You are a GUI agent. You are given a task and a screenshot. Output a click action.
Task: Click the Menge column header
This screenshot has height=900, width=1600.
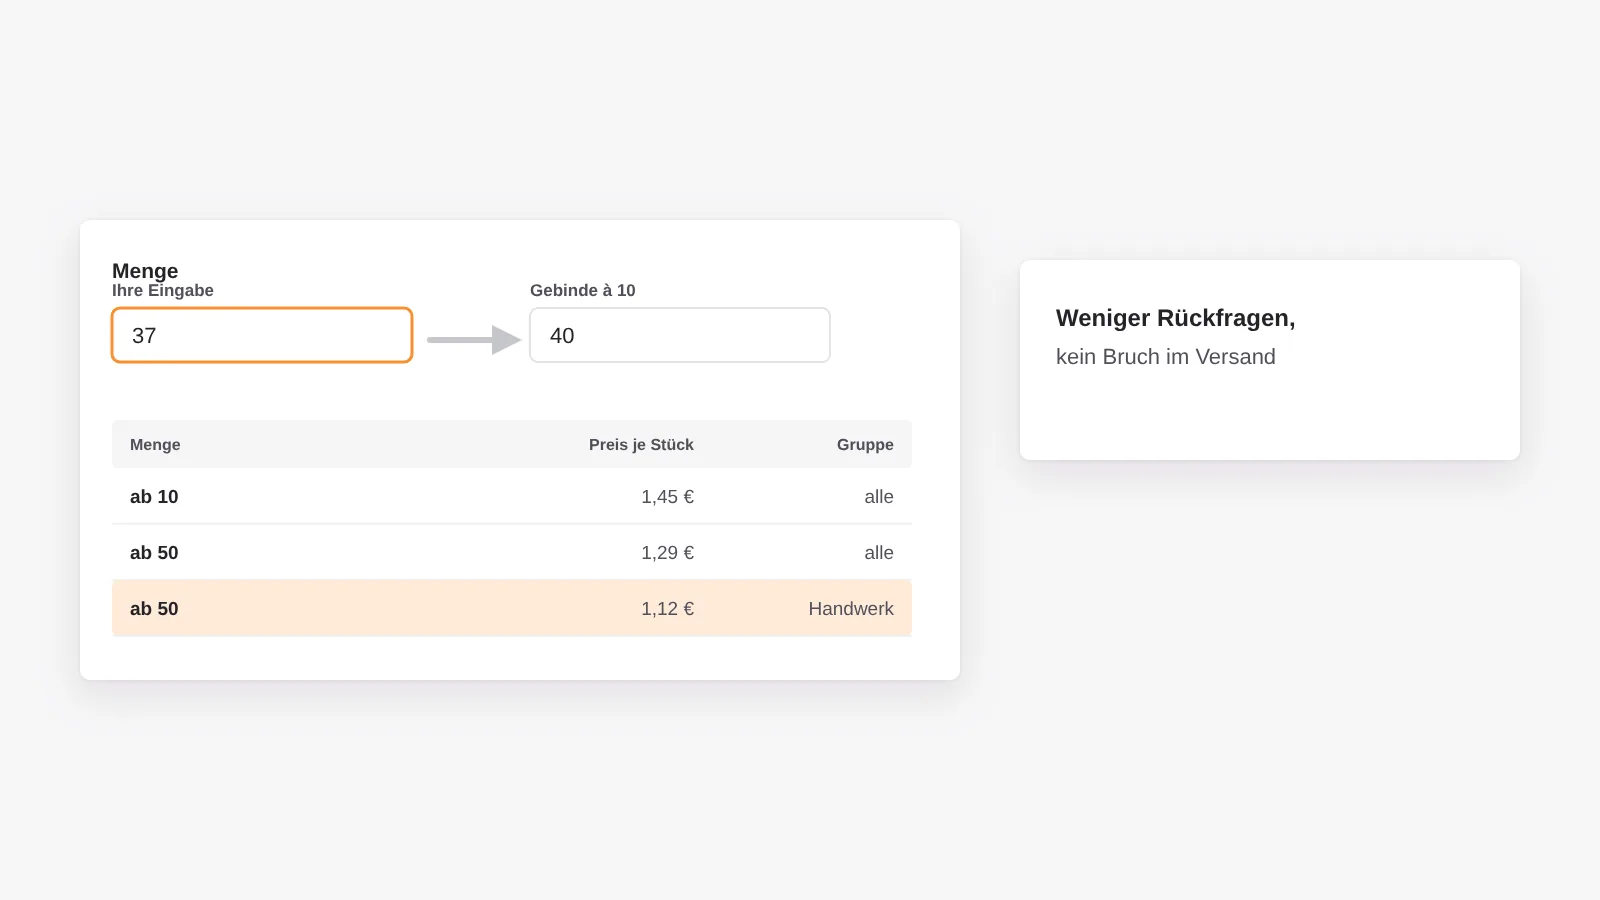coord(155,444)
